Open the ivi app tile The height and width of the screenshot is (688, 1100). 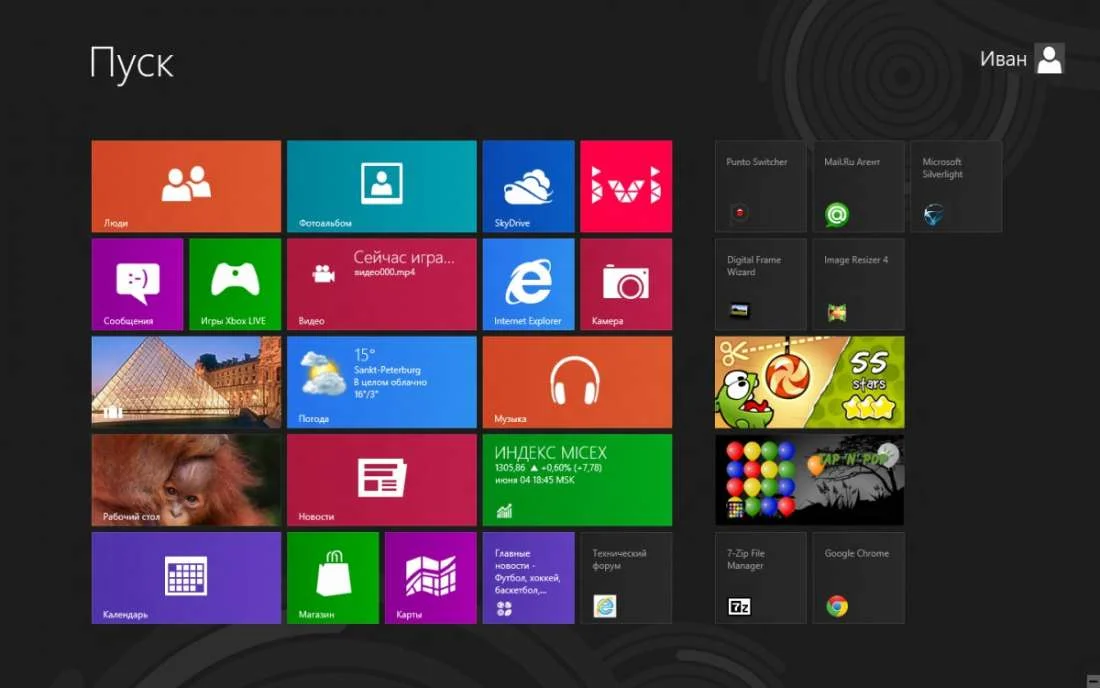(x=626, y=186)
